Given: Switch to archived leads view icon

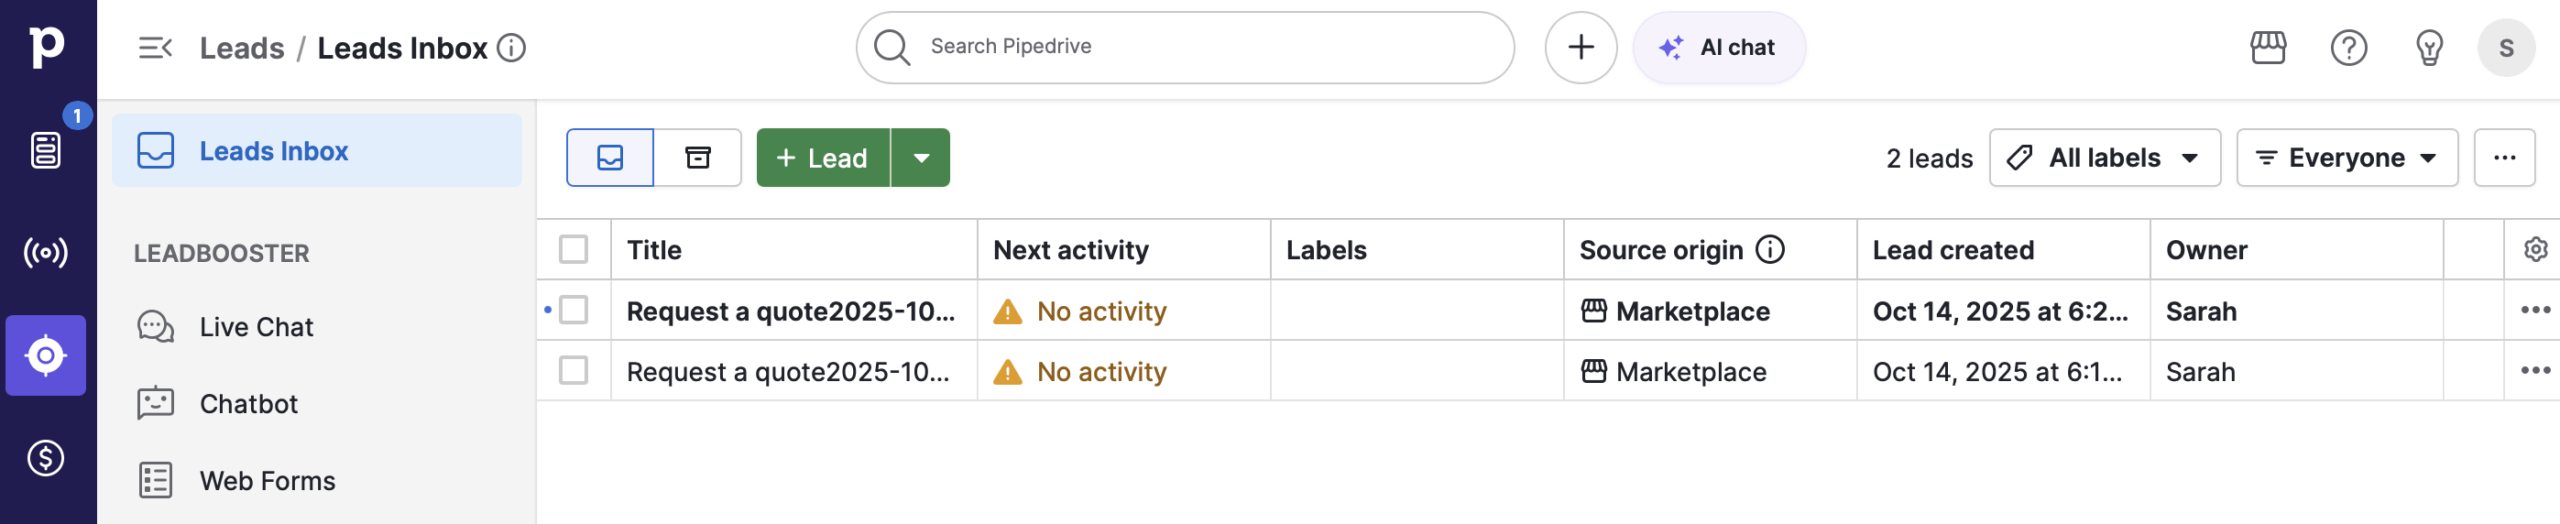Looking at the screenshot, I should 697,157.
